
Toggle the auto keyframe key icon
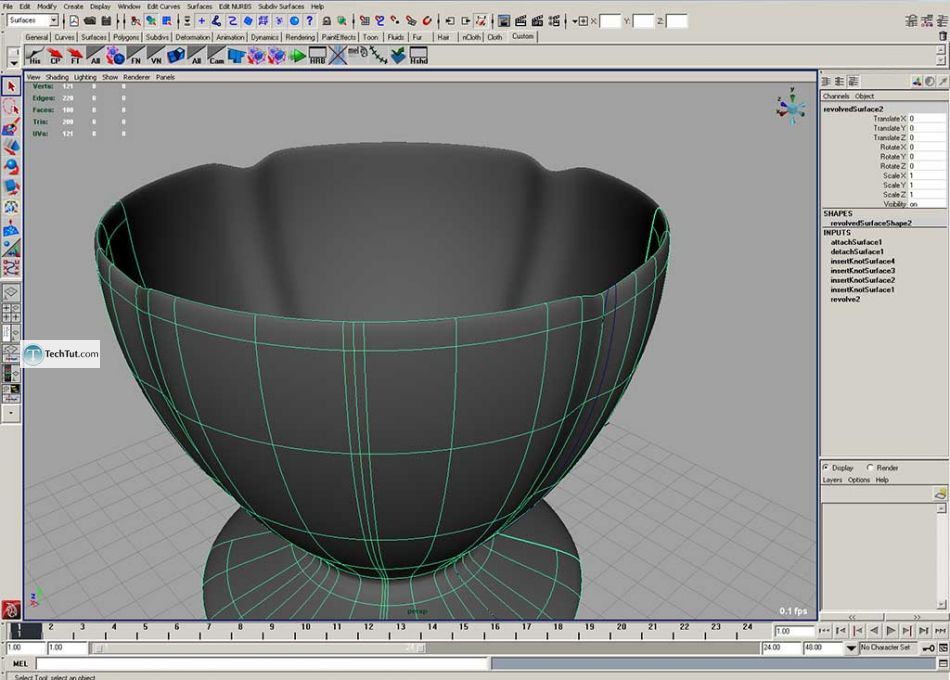(x=929, y=648)
